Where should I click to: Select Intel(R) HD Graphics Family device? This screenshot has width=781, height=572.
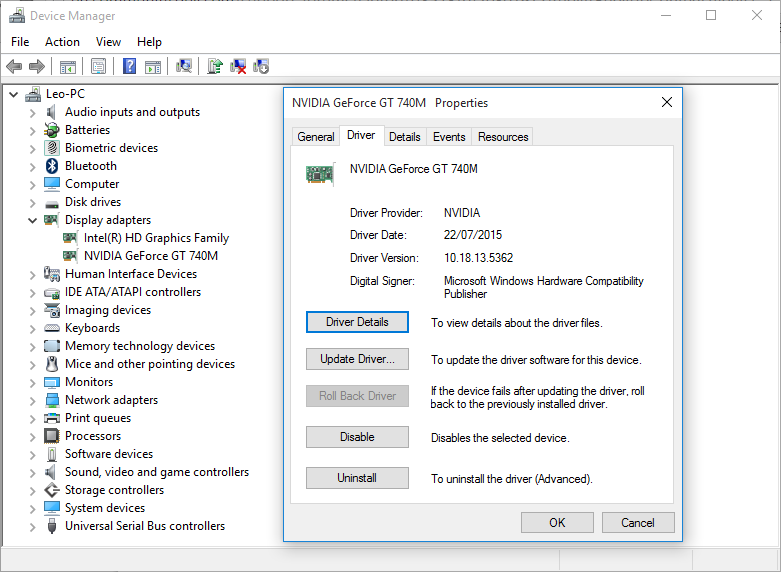click(156, 238)
